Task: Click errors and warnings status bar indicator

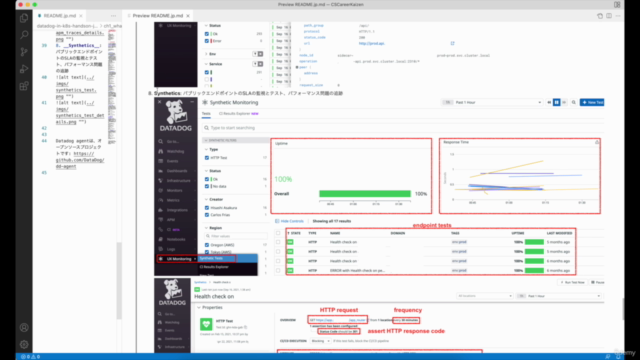Action: [31, 357]
